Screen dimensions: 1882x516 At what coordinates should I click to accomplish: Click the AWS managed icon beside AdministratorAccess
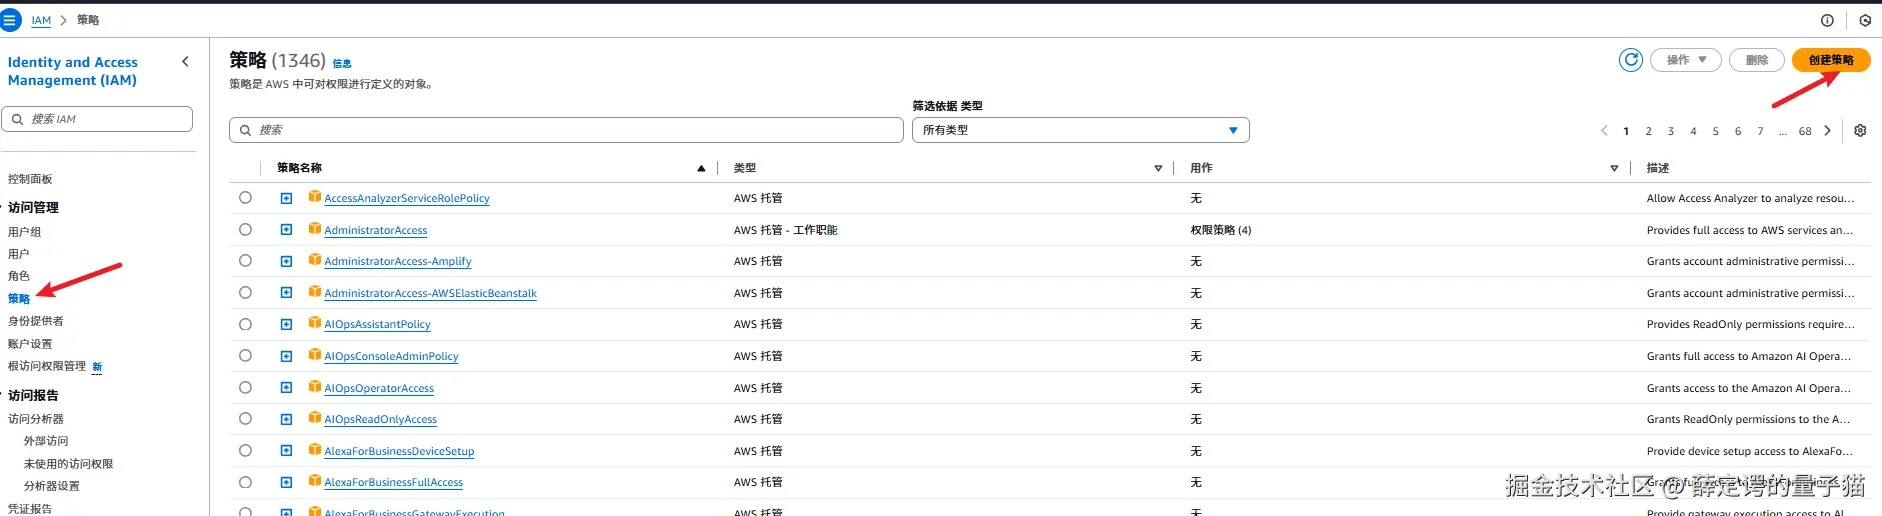[315, 229]
